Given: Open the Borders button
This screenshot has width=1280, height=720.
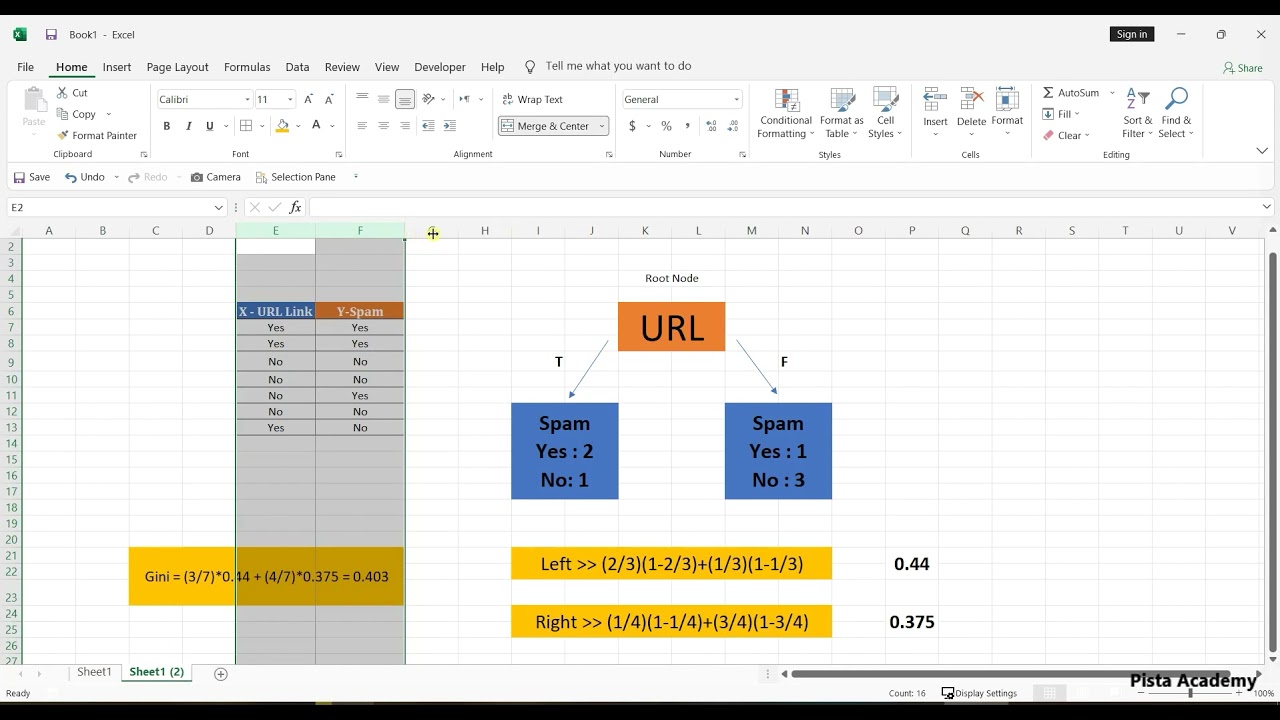Looking at the screenshot, I should 245,126.
